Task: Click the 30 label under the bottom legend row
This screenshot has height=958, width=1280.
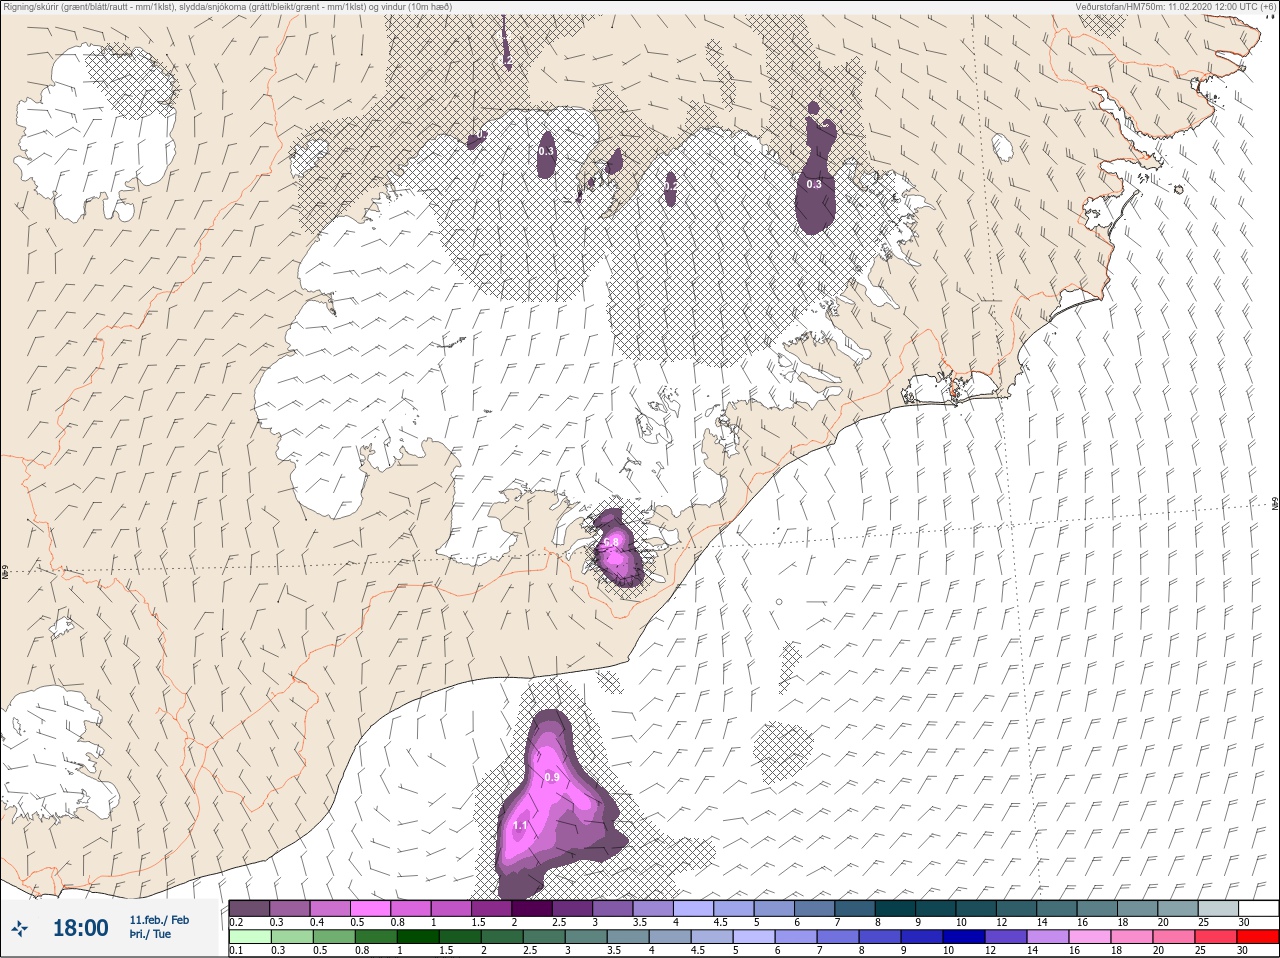Action: coord(1243,951)
